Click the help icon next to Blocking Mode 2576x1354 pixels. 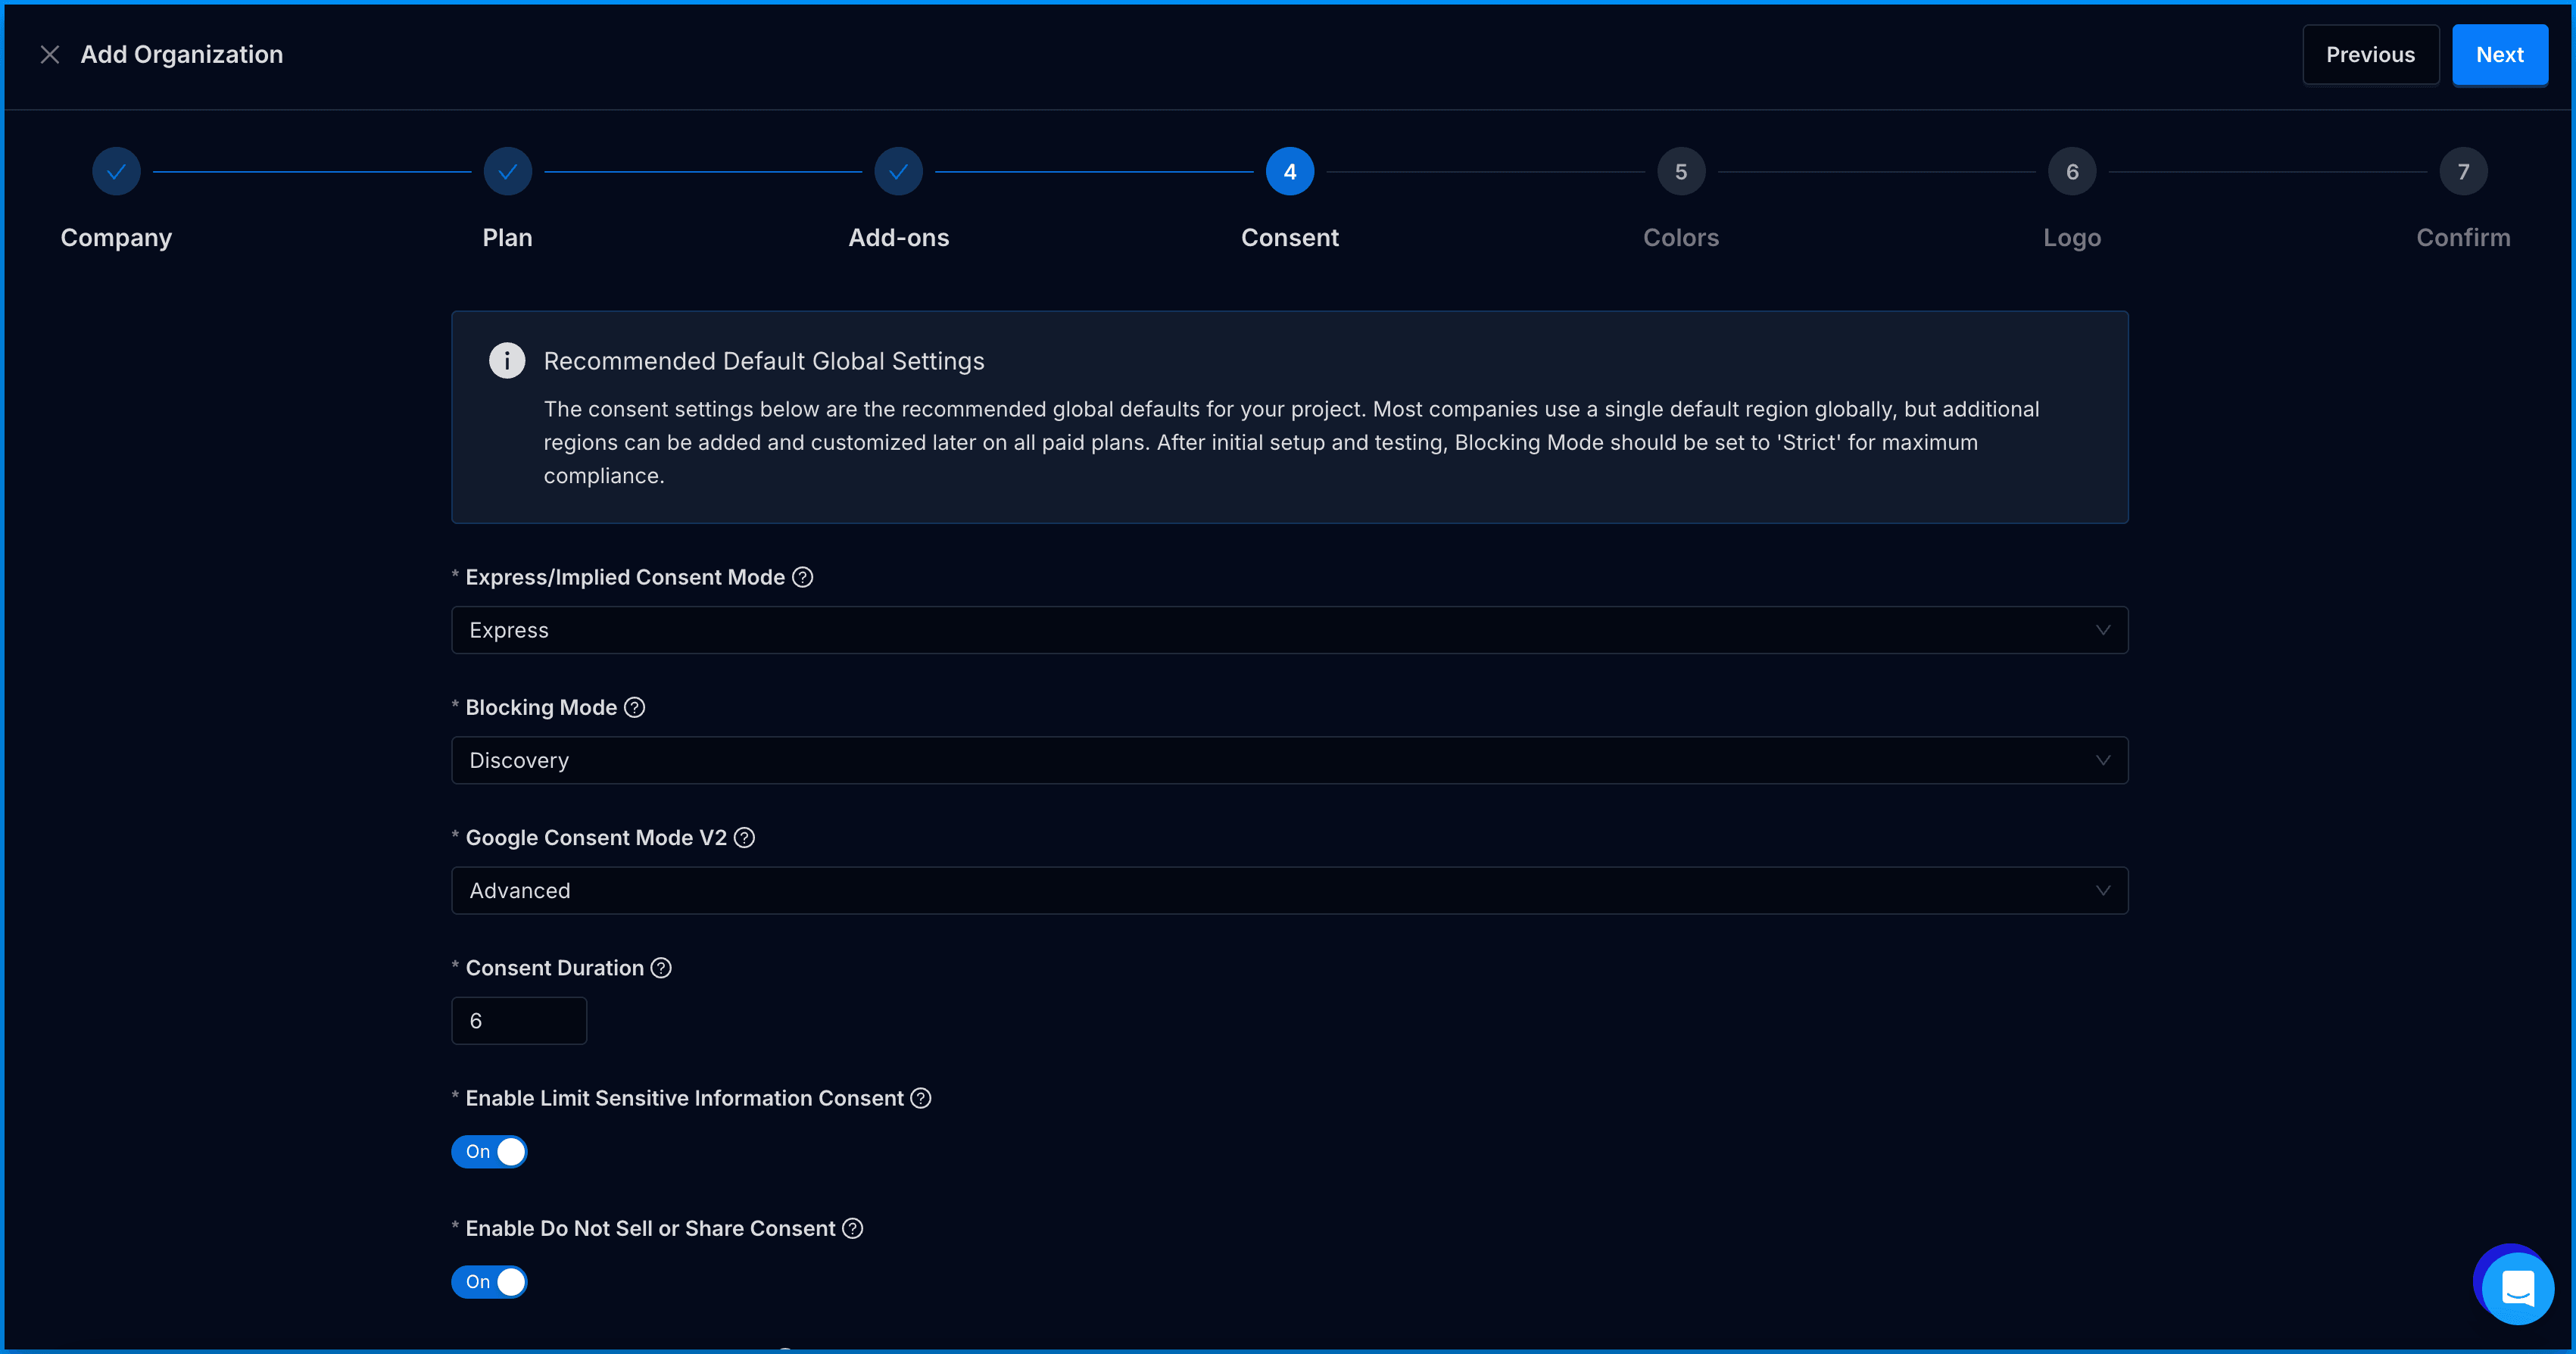tap(634, 707)
